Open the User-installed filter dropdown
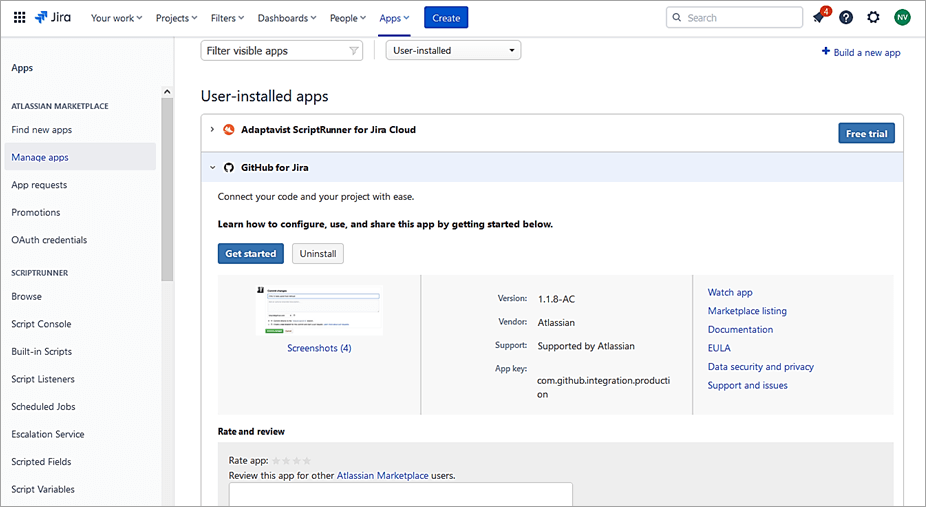 tap(453, 51)
